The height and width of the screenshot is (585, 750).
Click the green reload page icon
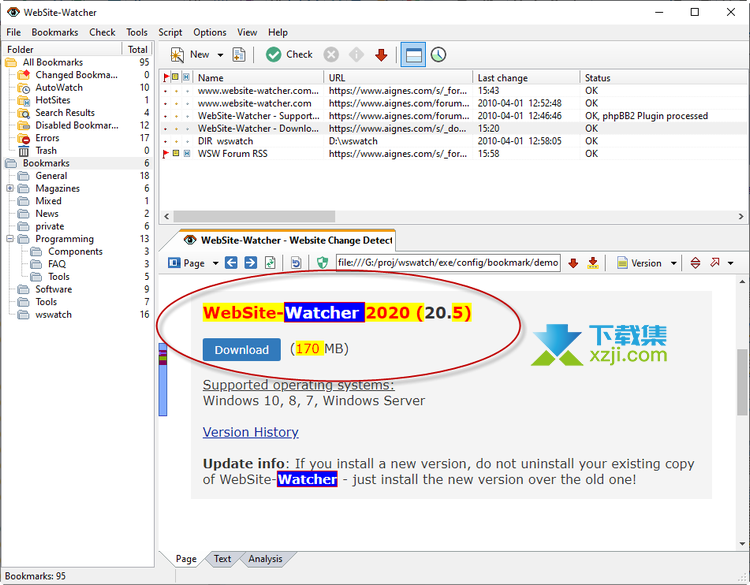[270, 263]
